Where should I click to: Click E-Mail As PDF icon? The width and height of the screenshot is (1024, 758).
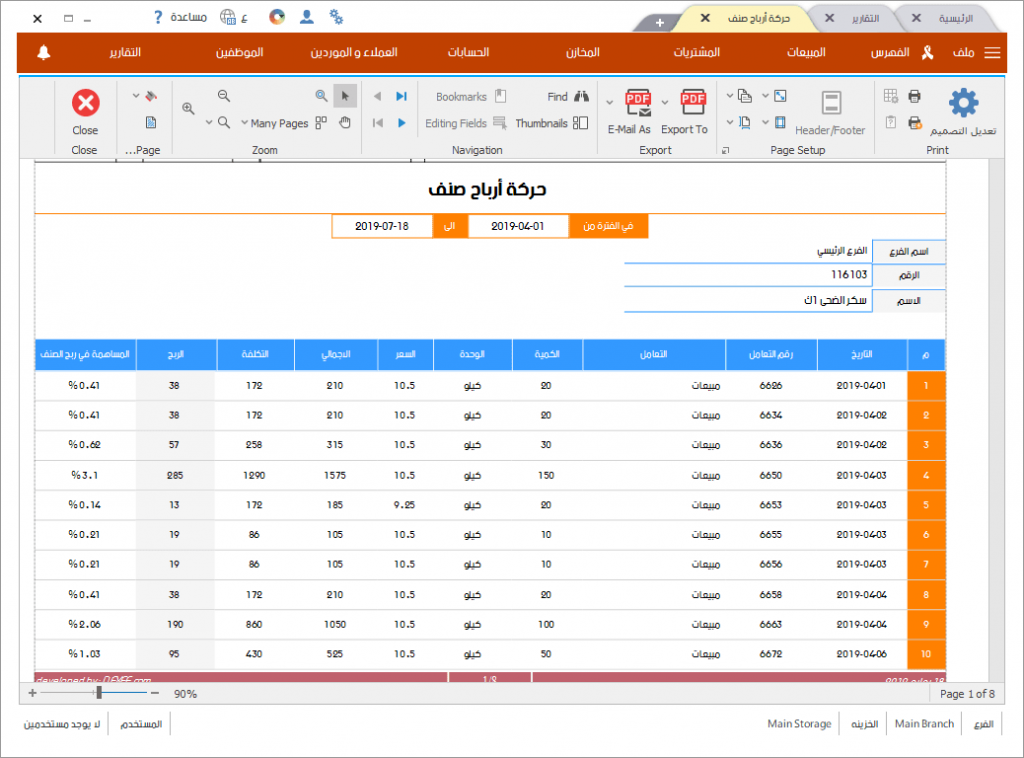click(x=638, y=102)
